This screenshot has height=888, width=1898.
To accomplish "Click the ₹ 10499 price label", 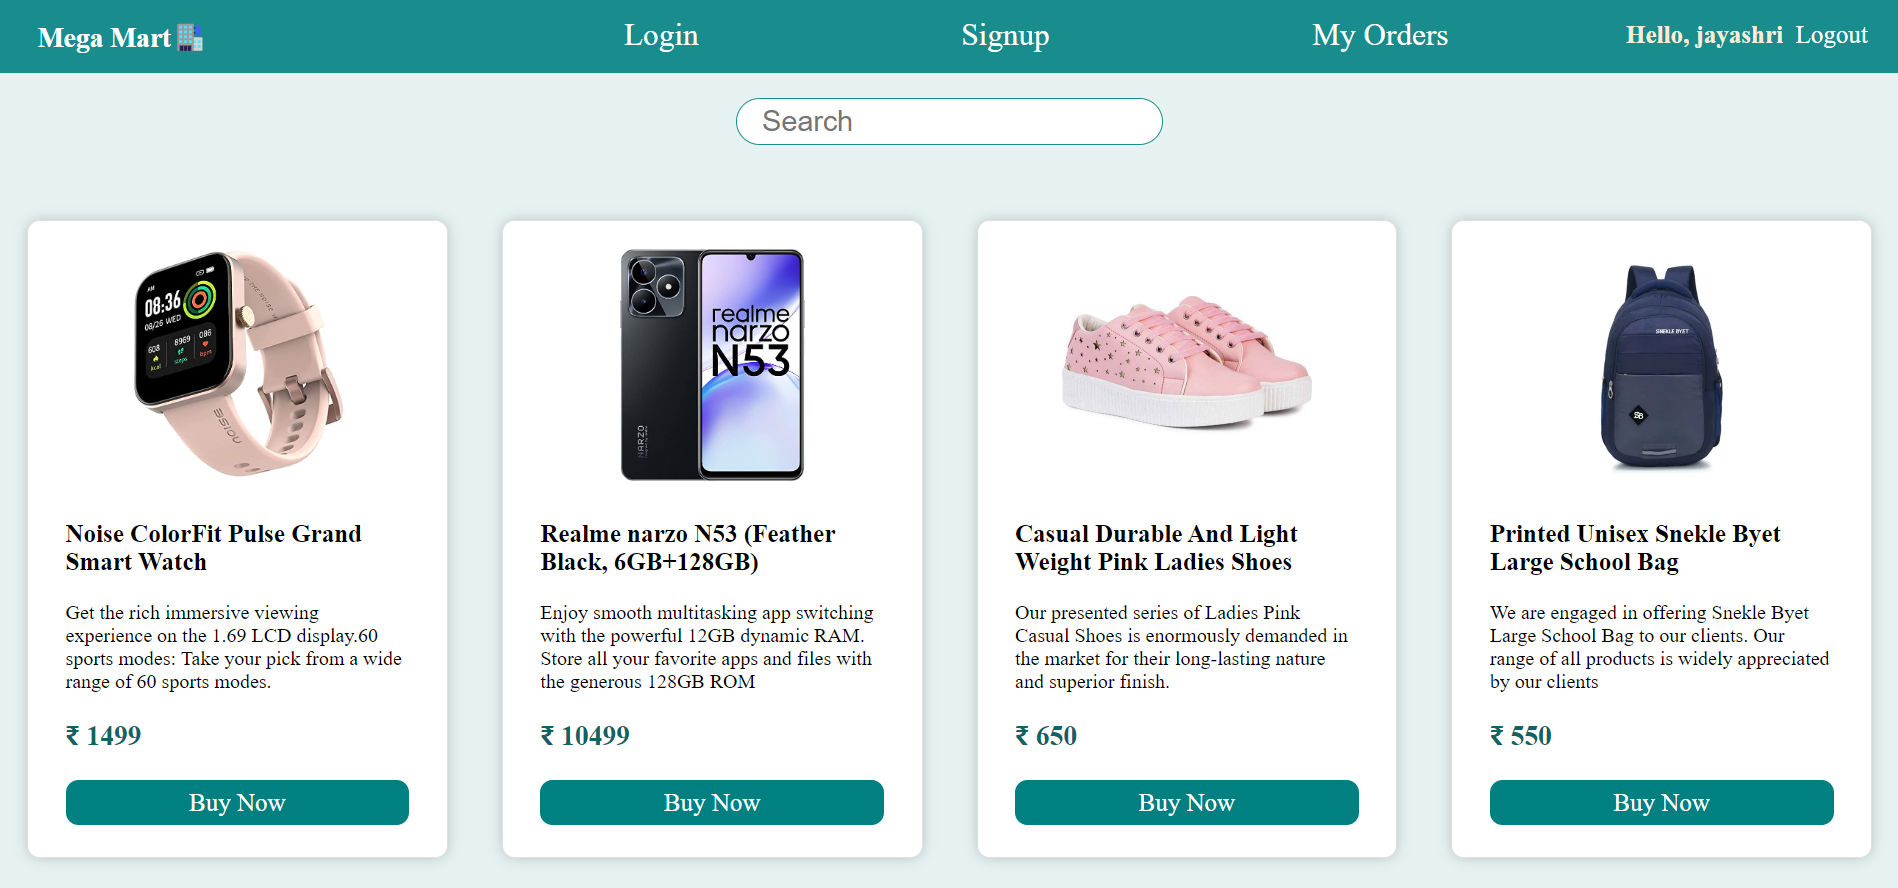I will coord(585,736).
